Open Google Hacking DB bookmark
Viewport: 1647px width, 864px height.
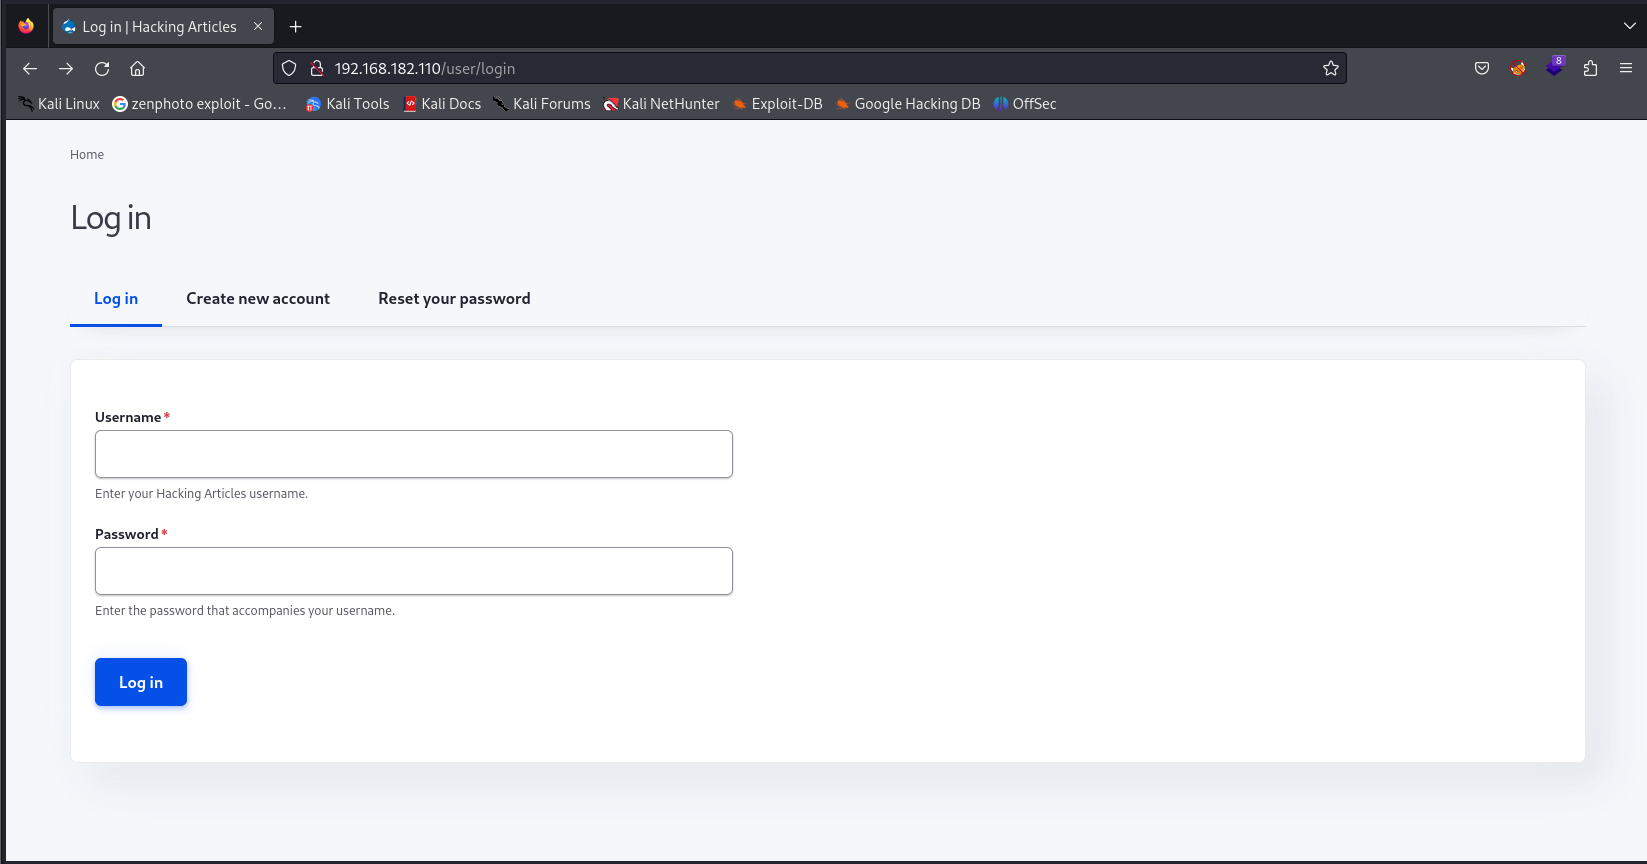[x=908, y=104]
